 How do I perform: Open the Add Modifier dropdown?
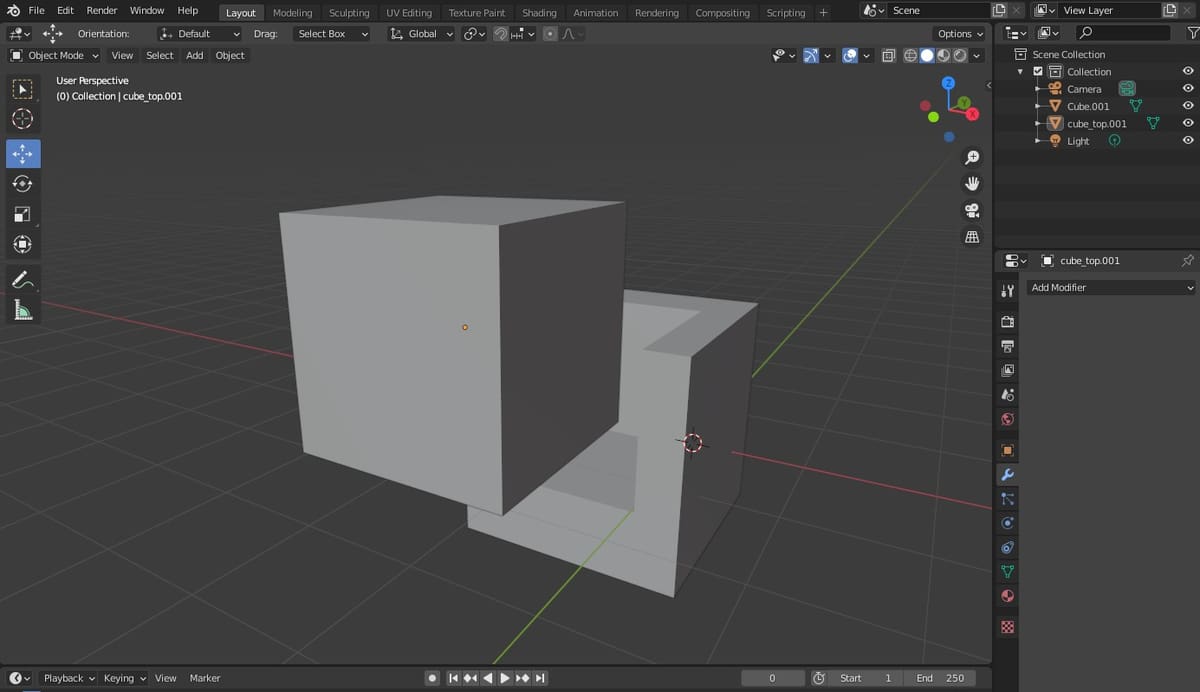coord(1112,288)
